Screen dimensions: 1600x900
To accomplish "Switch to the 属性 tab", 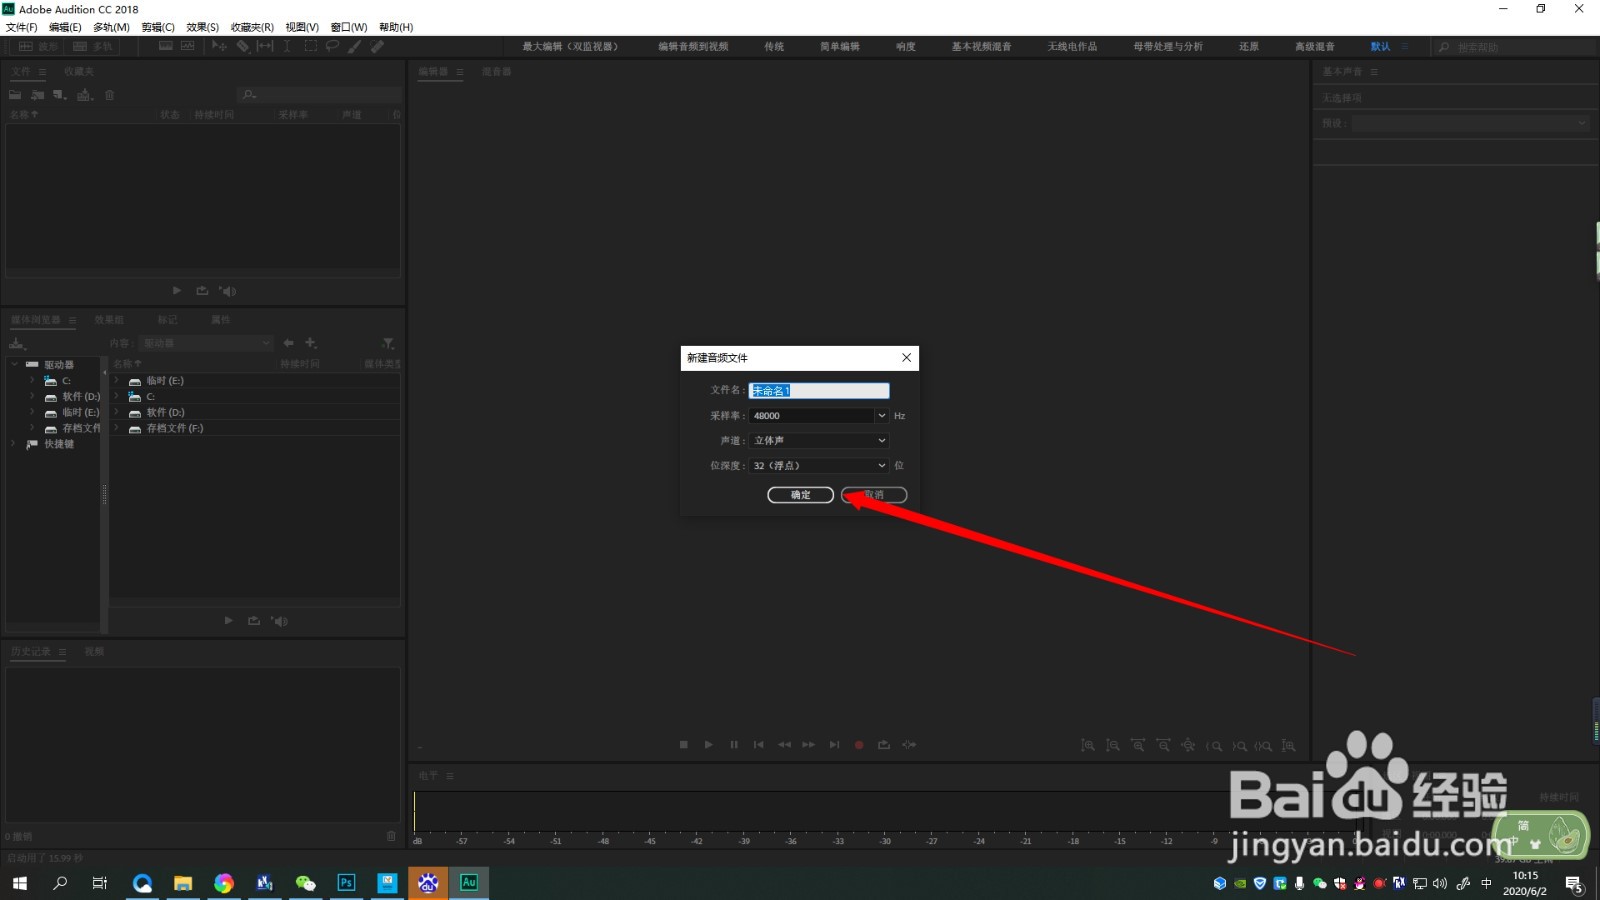I will [x=221, y=320].
